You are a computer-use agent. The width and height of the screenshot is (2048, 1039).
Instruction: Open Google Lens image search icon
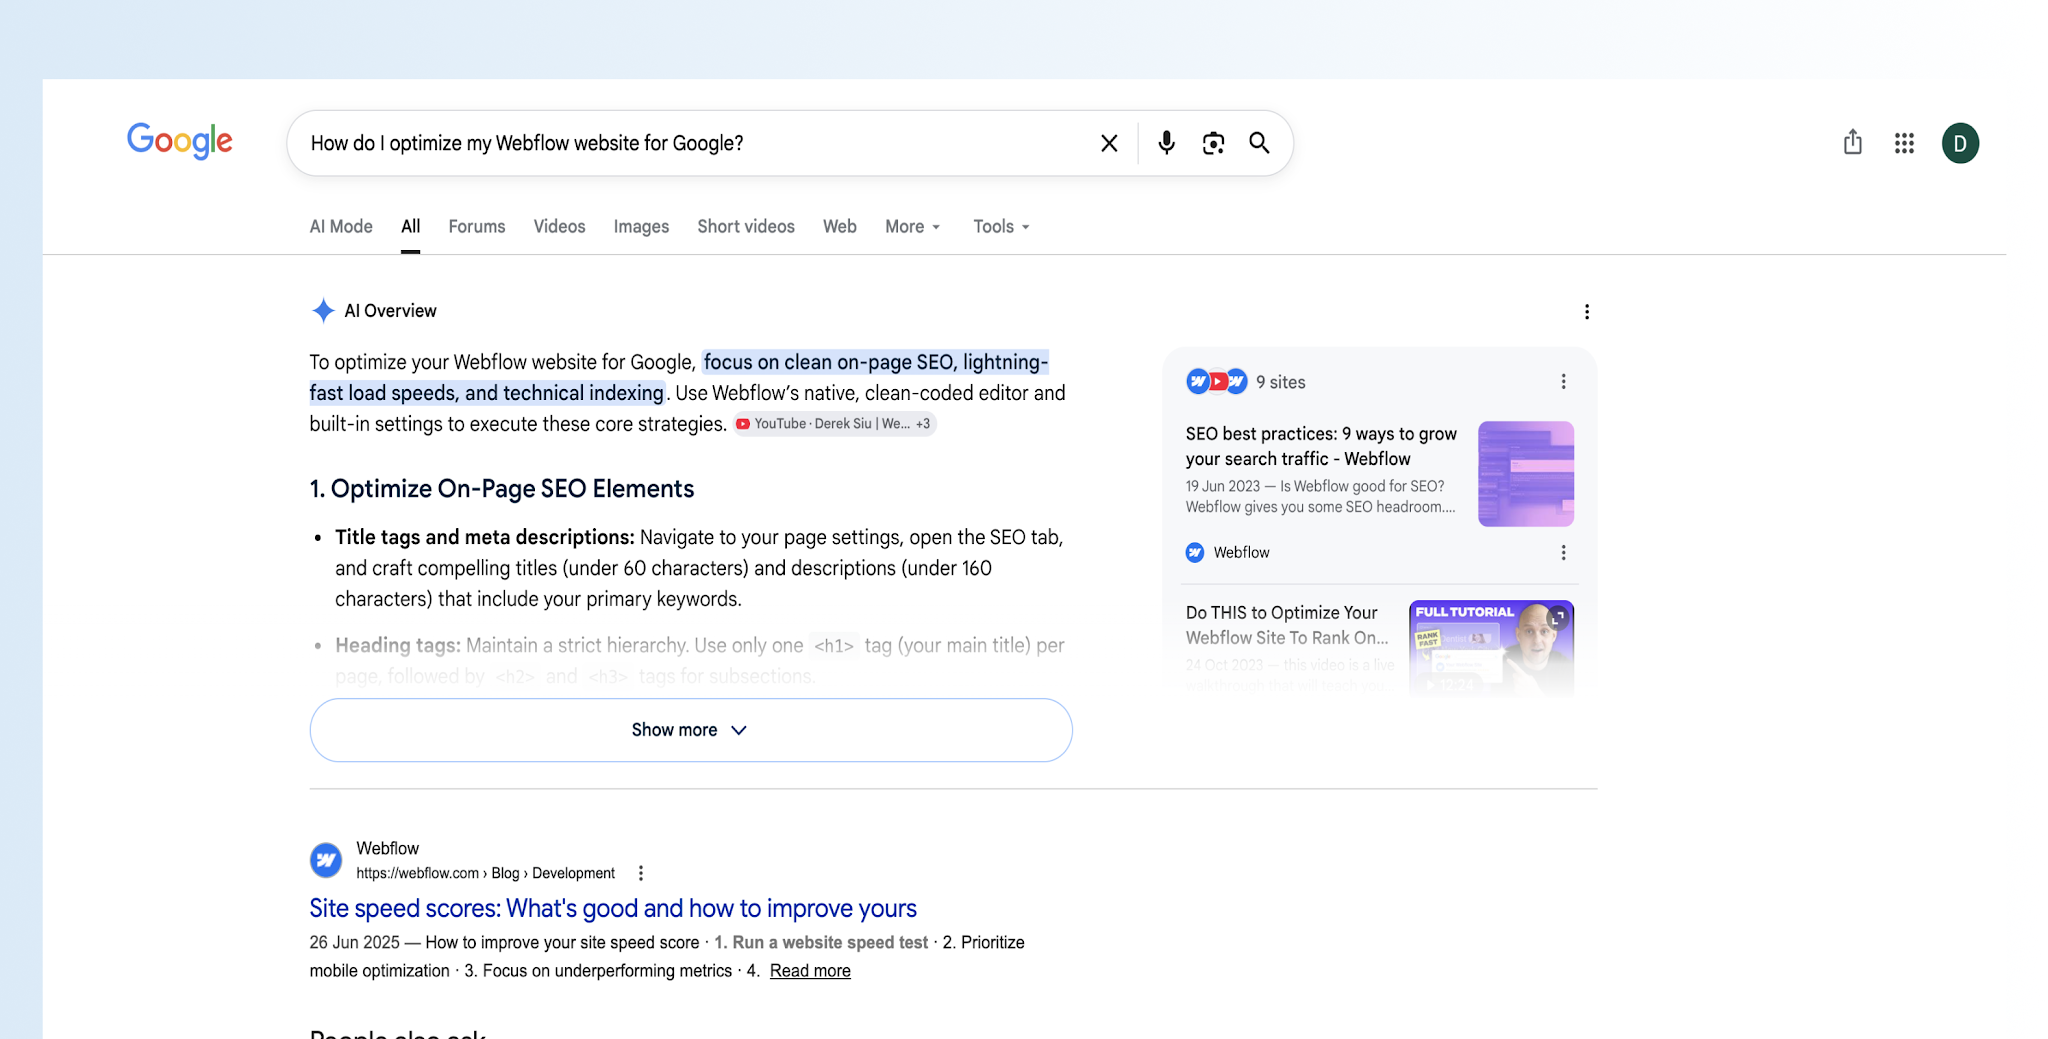coord(1213,143)
